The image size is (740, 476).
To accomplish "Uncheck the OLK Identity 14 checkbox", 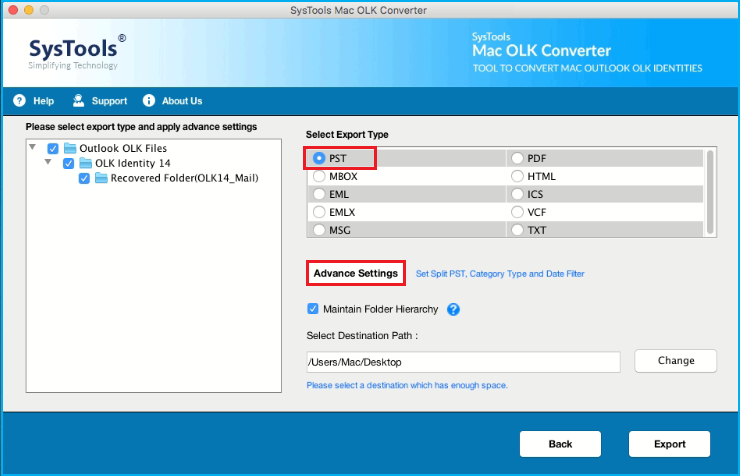I will pos(68,164).
